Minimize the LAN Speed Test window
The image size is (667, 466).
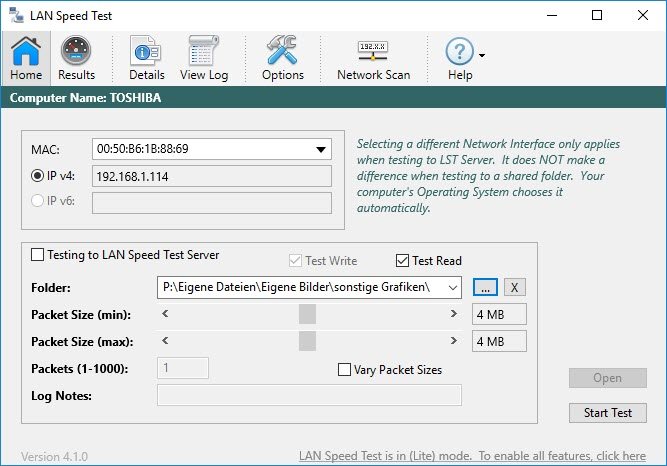[552, 15]
